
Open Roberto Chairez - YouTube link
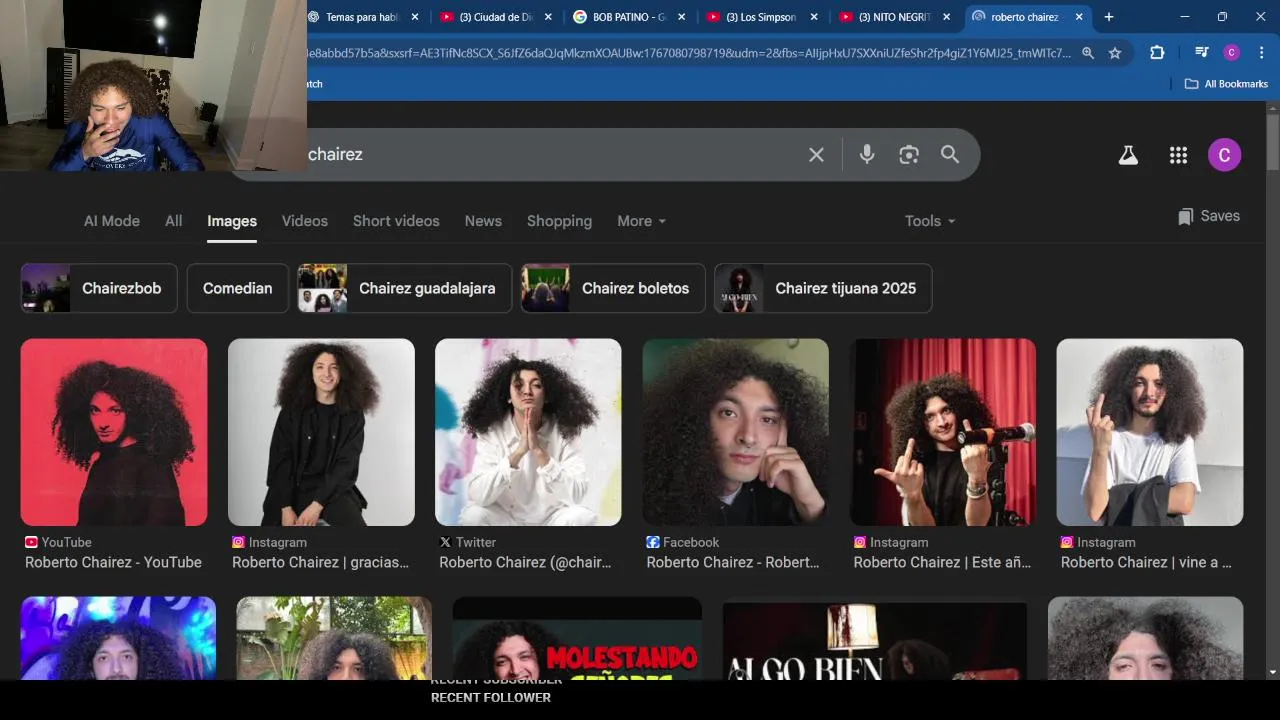(x=113, y=562)
